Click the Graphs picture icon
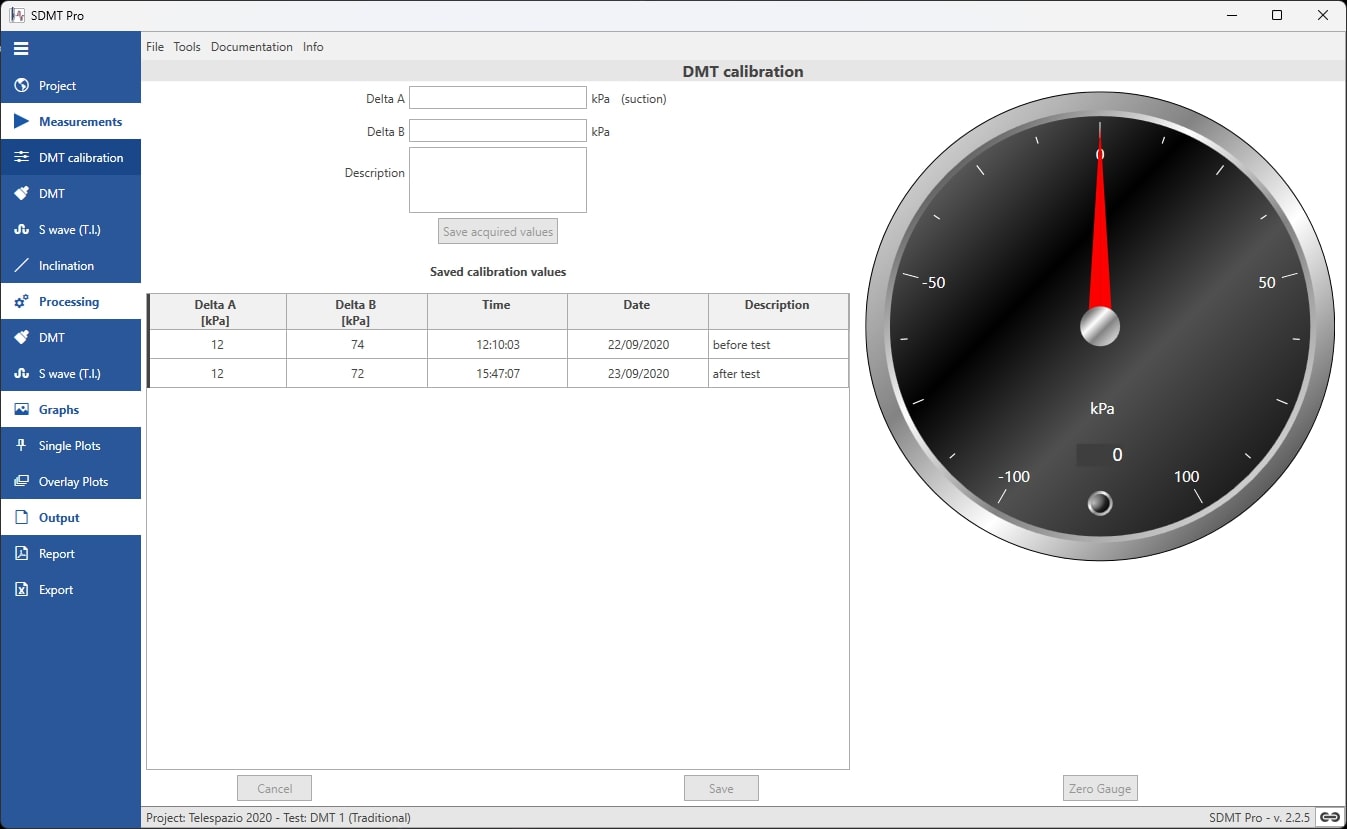The height and width of the screenshot is (829, 1347). [21, 410]
